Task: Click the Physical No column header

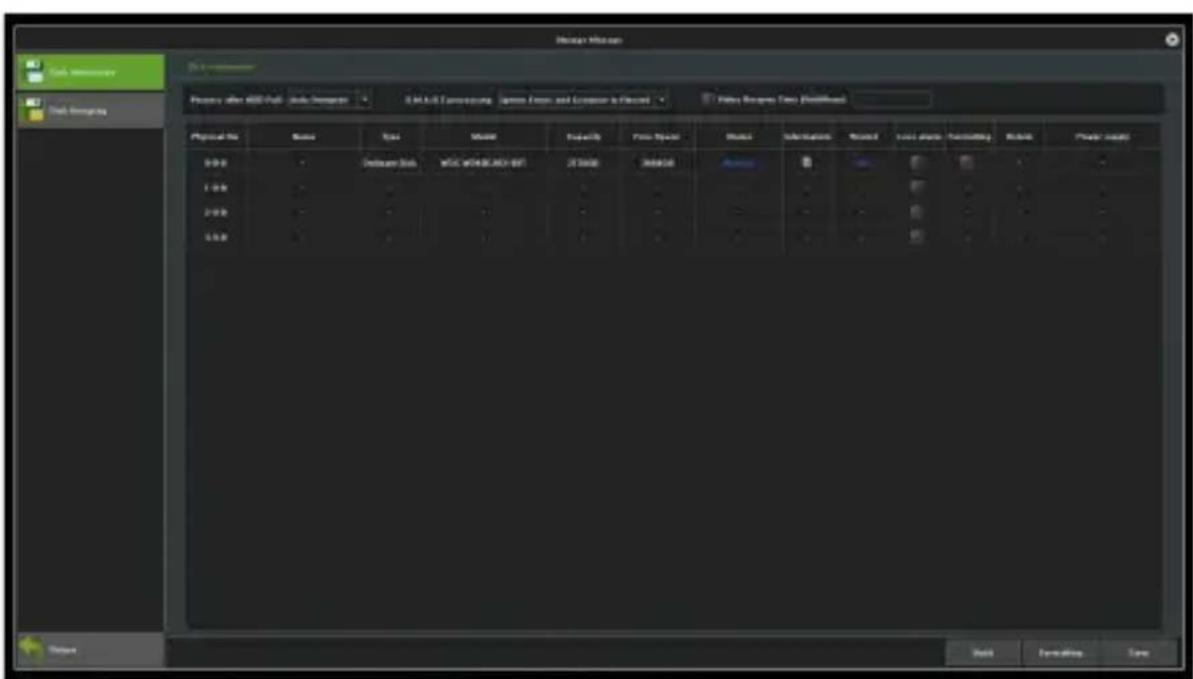Action: (x=215, y=136)
